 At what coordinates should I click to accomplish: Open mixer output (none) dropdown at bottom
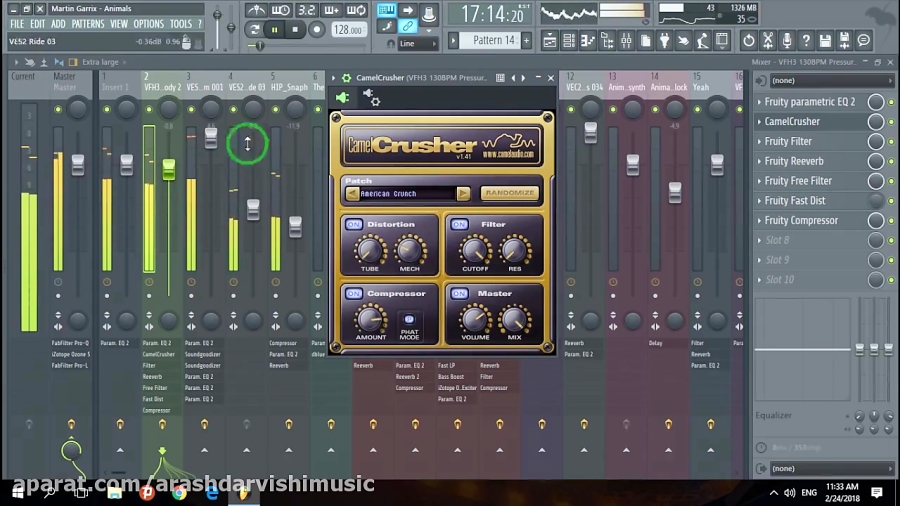[831, 469]
